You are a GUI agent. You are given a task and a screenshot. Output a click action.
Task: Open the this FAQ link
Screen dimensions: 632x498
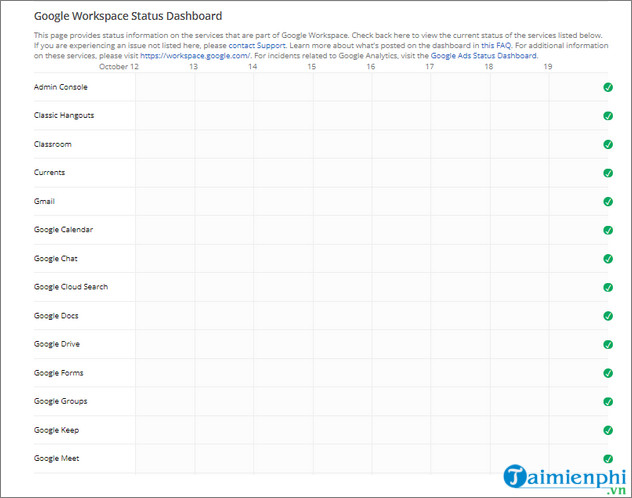click(496, 46)
